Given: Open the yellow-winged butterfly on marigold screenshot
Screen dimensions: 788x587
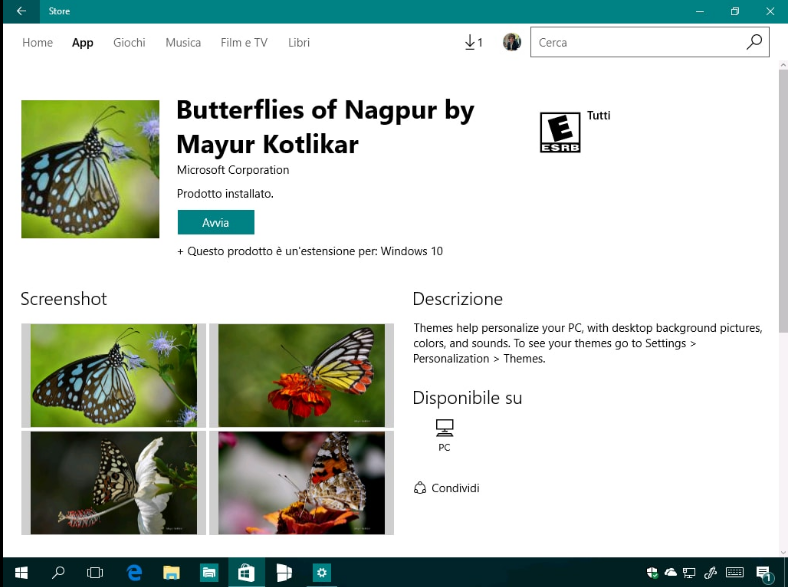Looking at the screenshot, I should tap(302, 375).
